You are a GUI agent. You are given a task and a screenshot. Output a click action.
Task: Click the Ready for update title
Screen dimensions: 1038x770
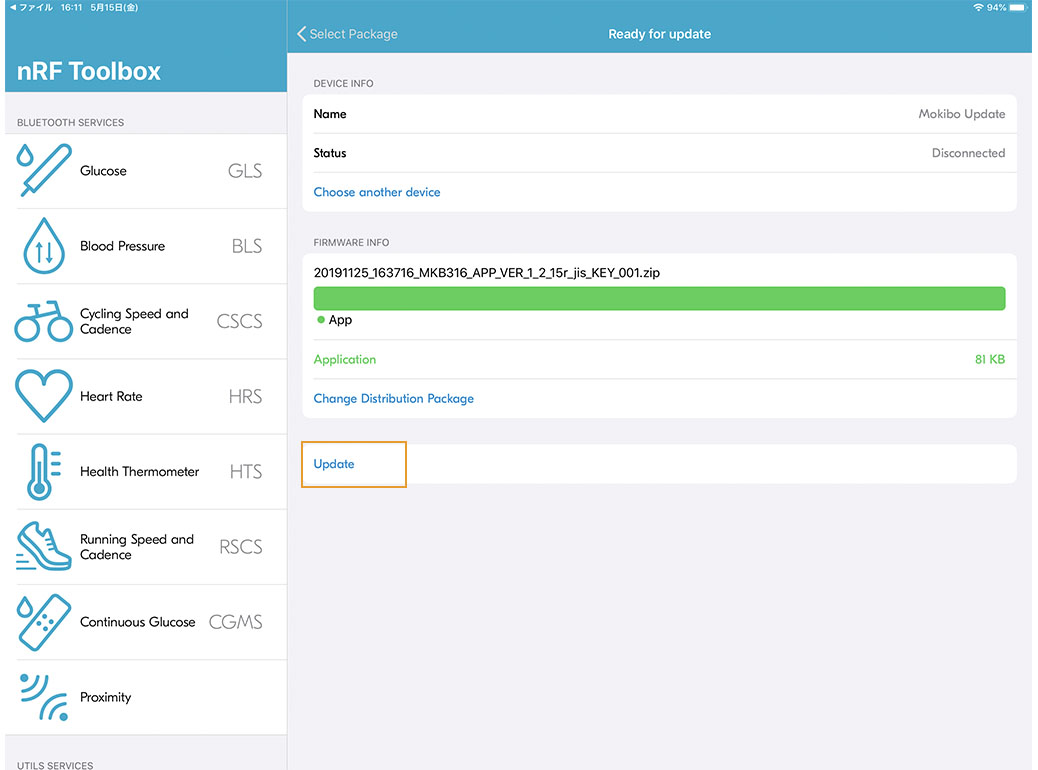point(659,34)
